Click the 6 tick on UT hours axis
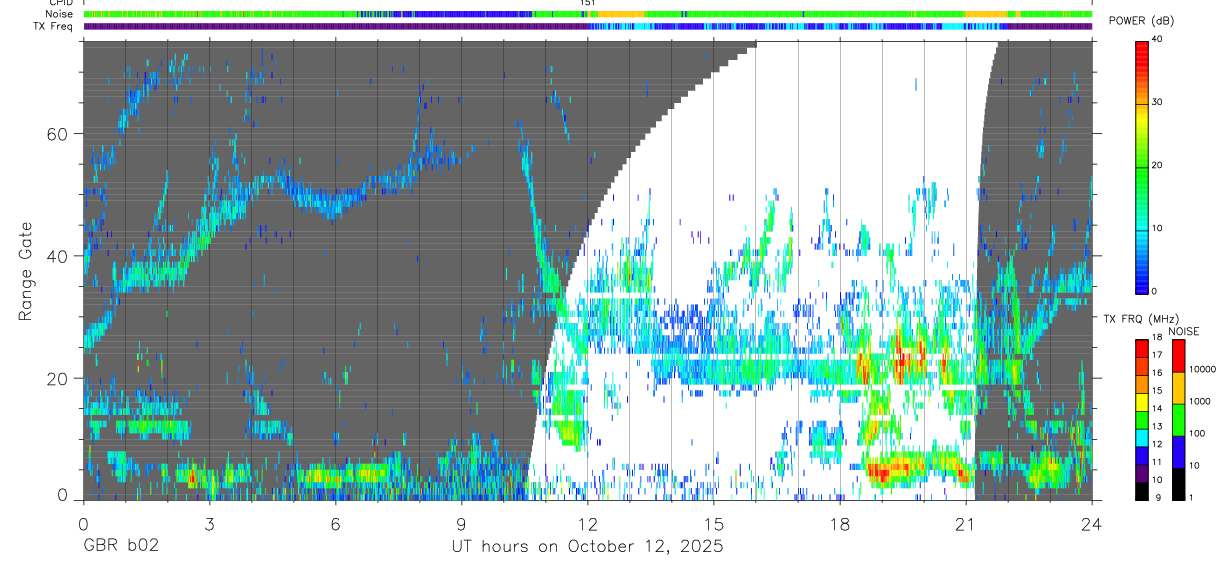 335,523
